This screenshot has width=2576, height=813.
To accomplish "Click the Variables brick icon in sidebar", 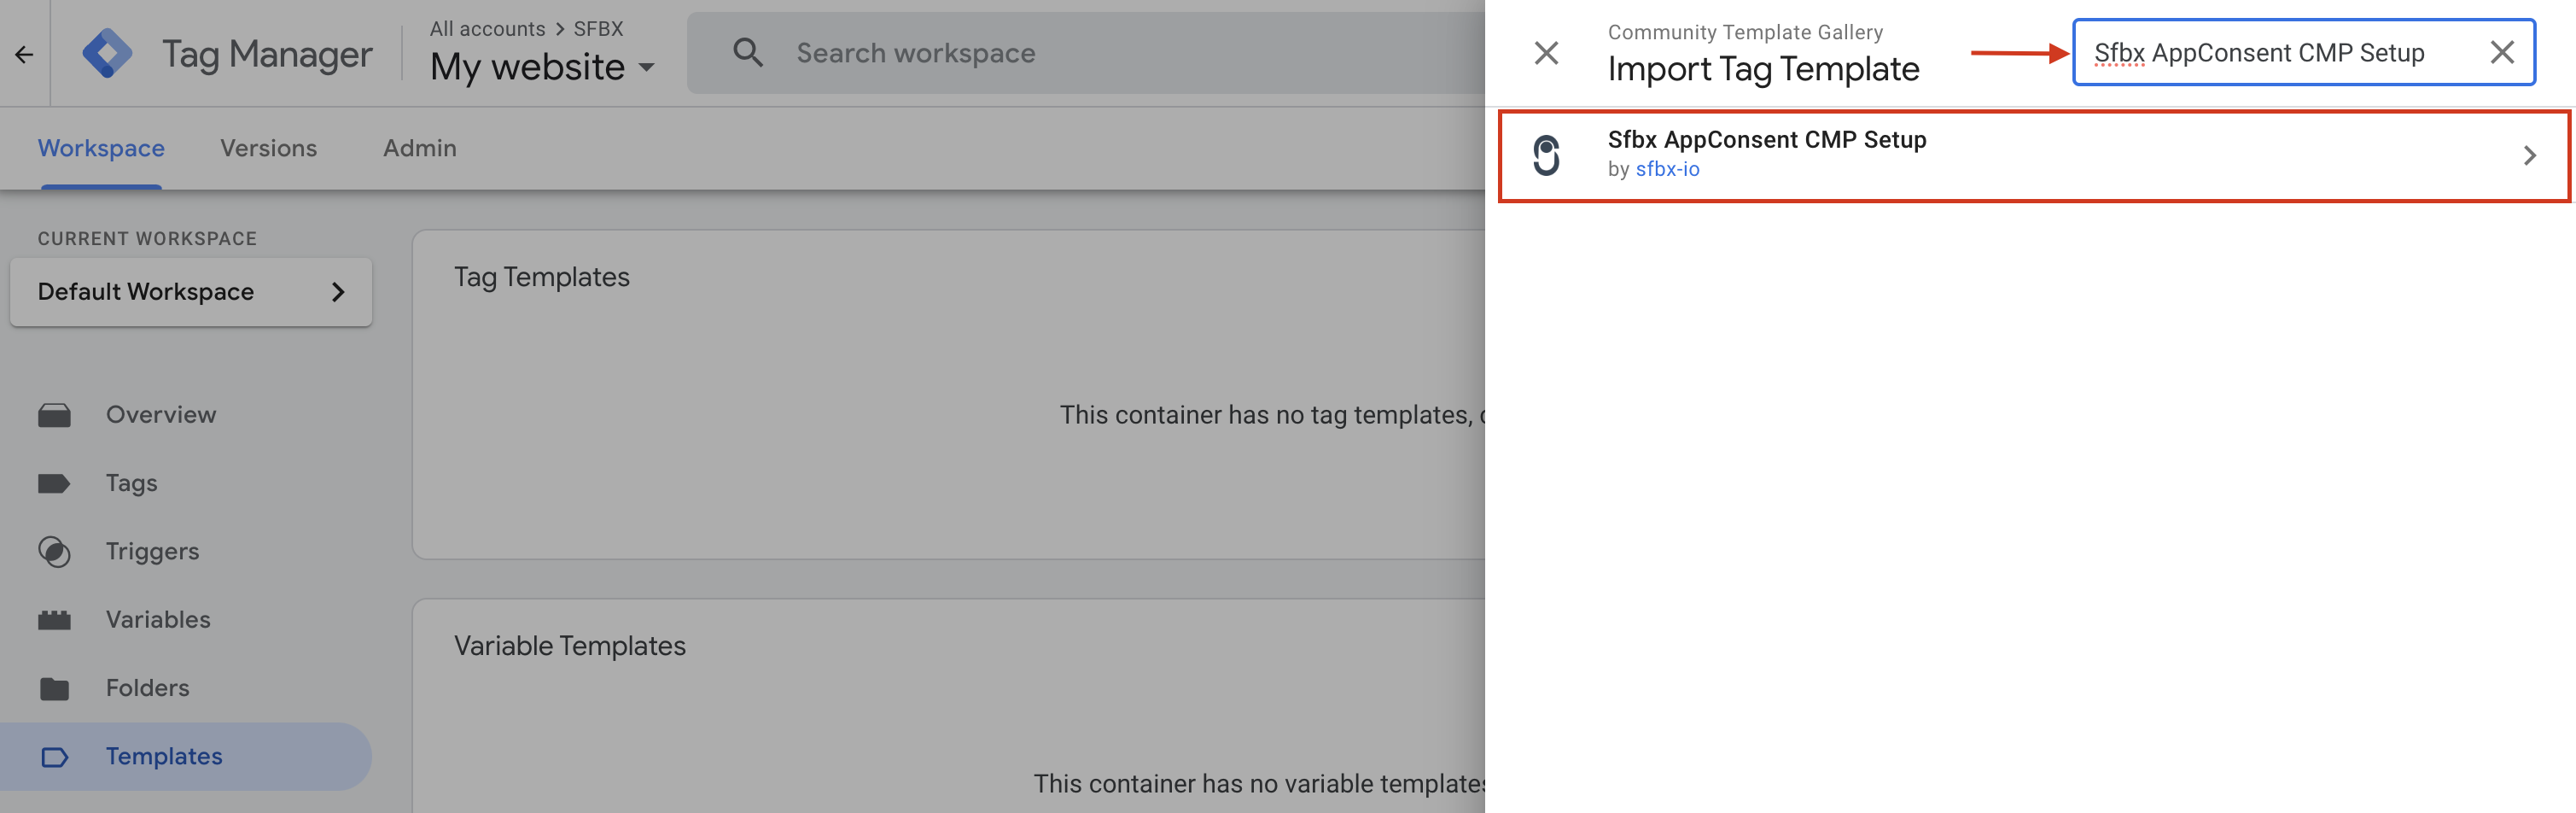I will coord(54,620).
